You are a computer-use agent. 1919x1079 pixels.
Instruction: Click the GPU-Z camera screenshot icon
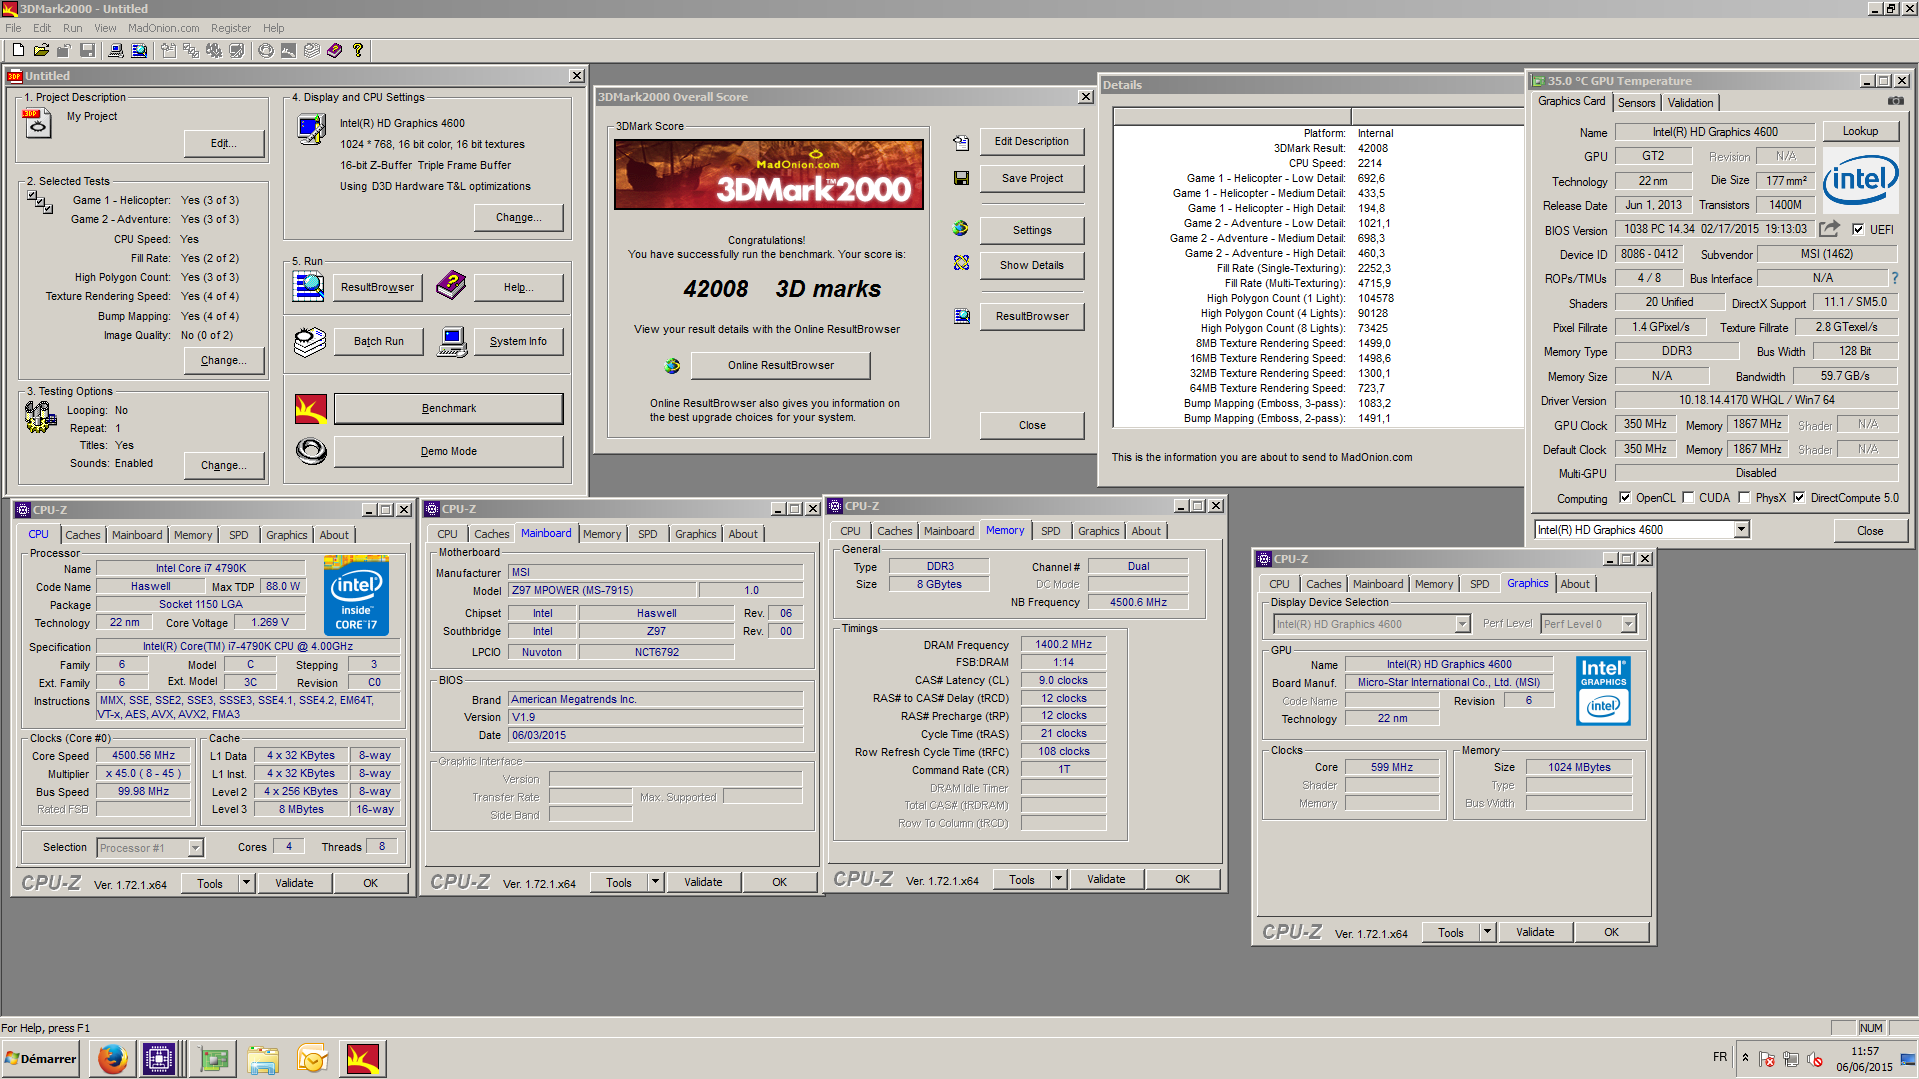click(1895, 101)
